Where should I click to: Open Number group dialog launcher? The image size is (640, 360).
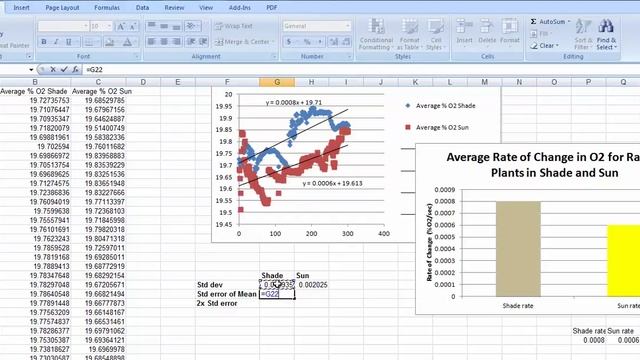pyautogui.click(x=349, y=56)
